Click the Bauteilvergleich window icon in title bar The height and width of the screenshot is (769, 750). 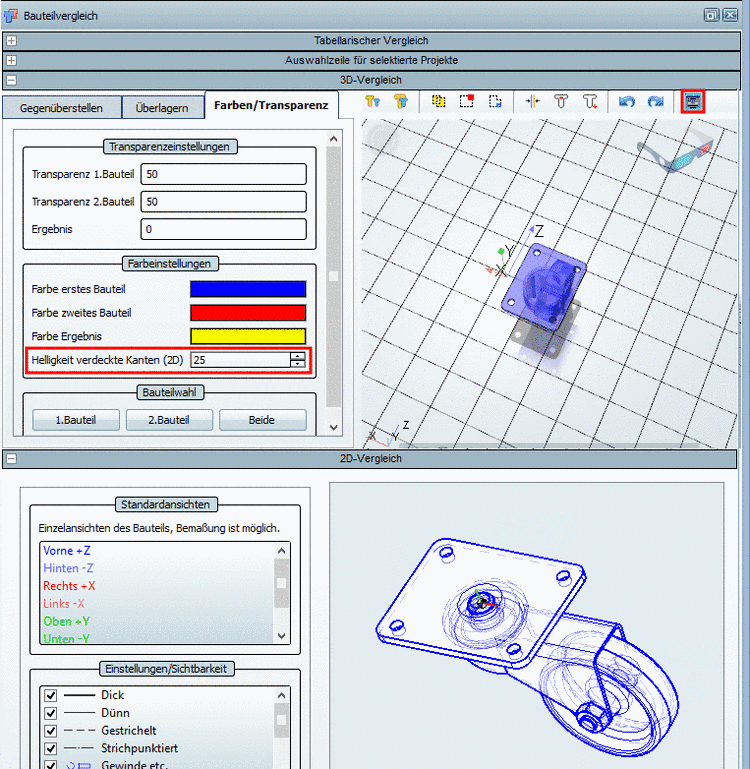pyautogui.click(x=11, y=16)
